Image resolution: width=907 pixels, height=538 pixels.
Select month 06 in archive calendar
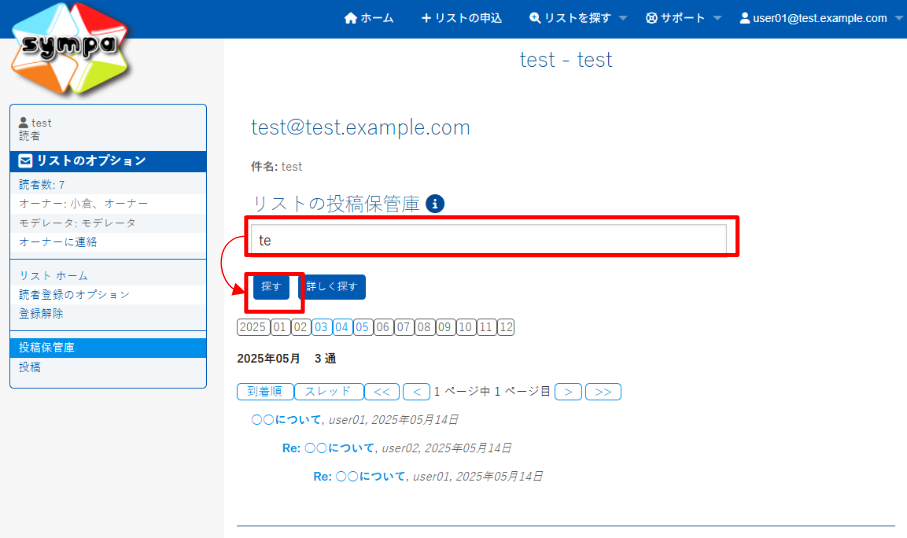tap(383, 327)
